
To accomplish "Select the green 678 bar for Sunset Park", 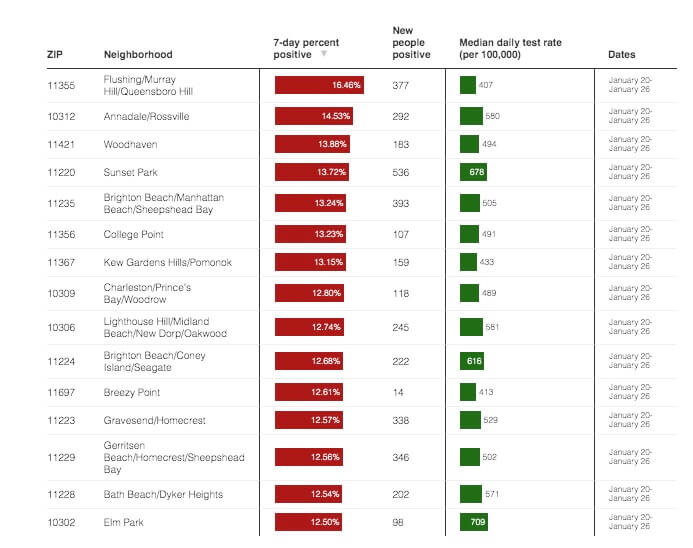I will click(474, 173).
